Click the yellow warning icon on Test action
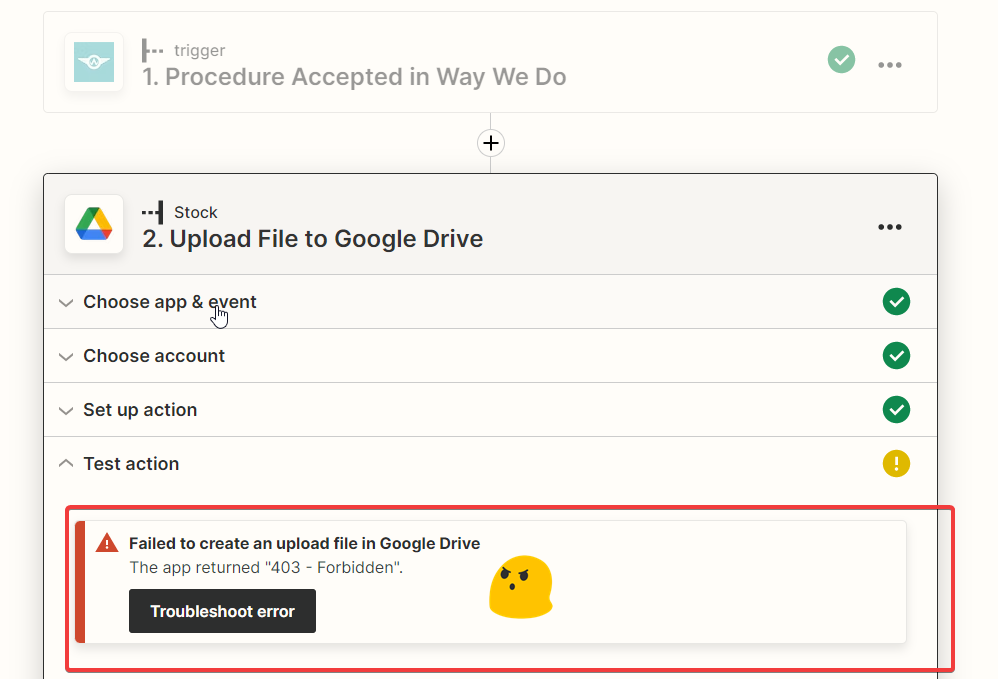 [x=896, y=463]
